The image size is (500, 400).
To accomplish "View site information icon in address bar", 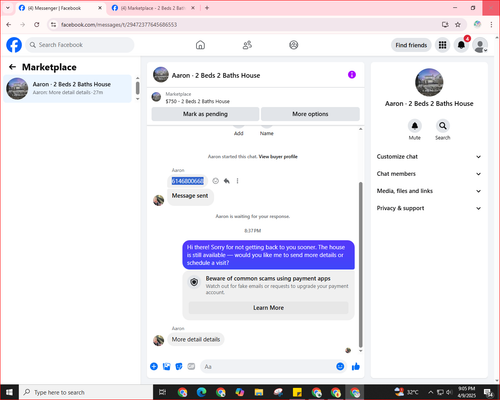I will click(53, 25).
